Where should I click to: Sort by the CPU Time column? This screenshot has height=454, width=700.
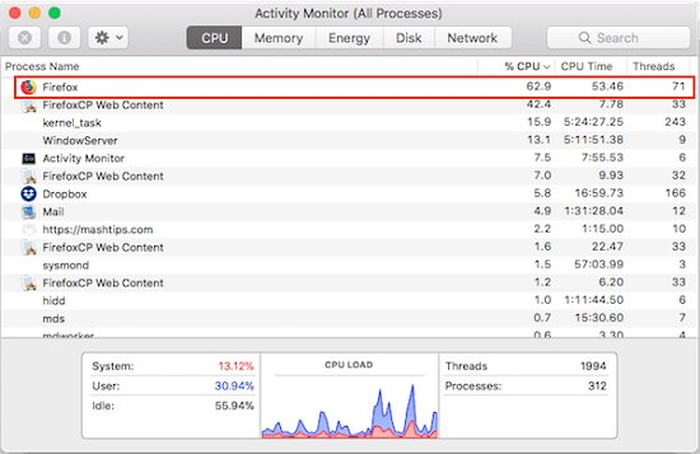click(588, 65)
